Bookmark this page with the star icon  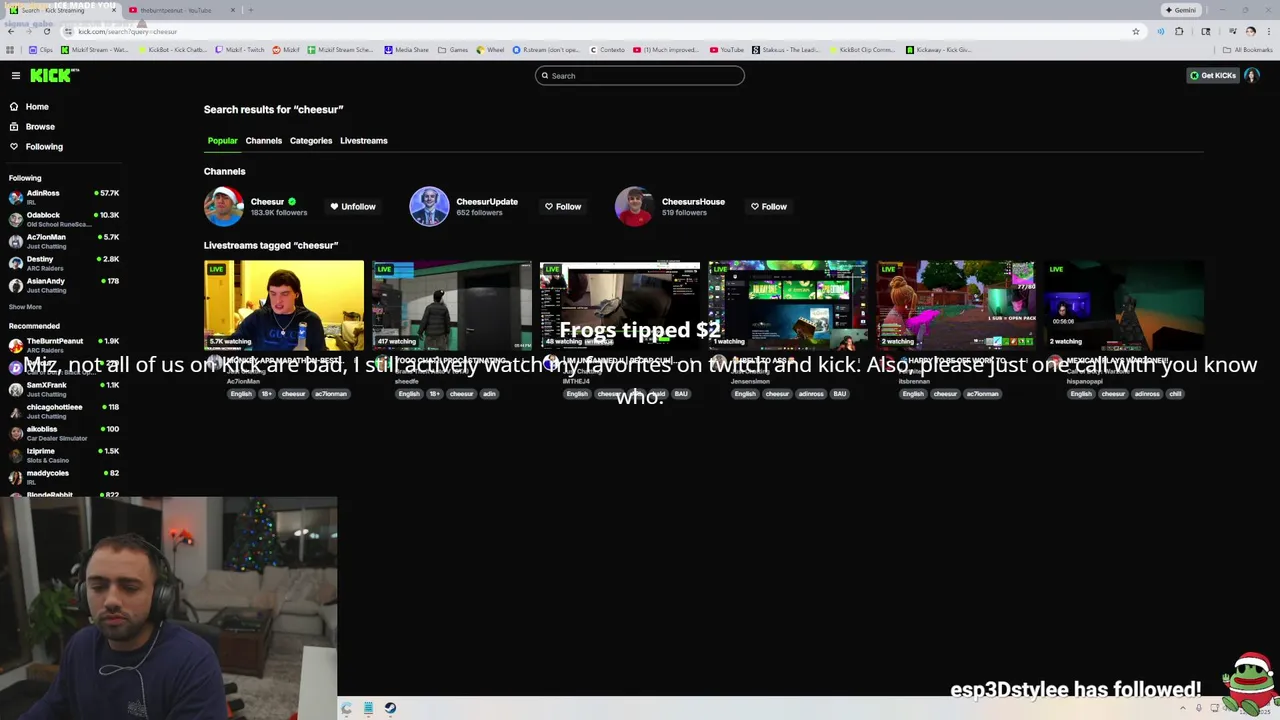(1135, 32)
